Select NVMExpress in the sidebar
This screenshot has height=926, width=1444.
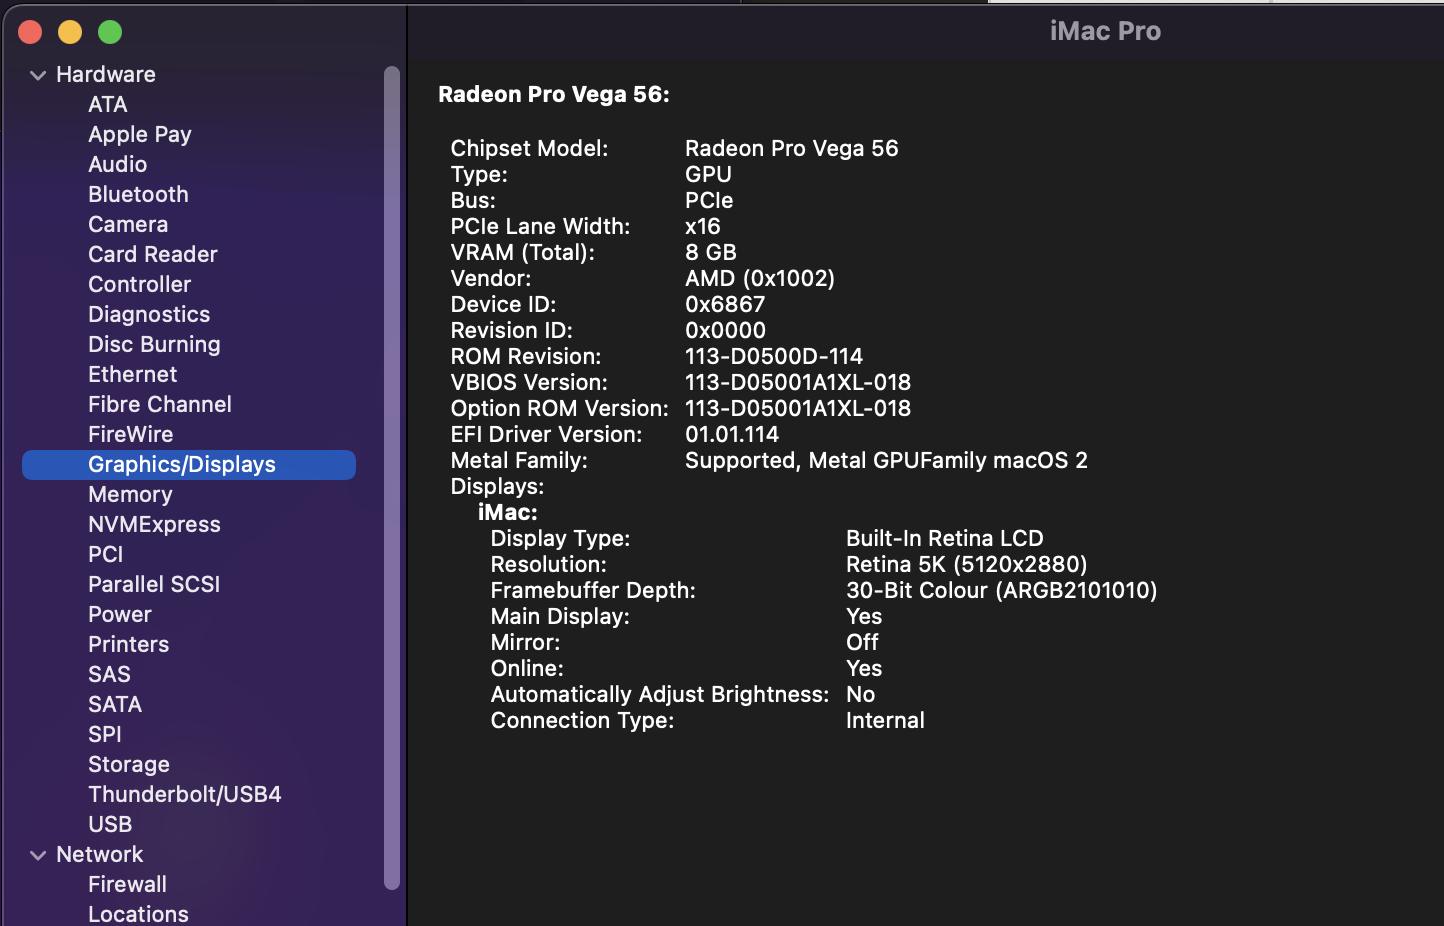pos(154,524)
